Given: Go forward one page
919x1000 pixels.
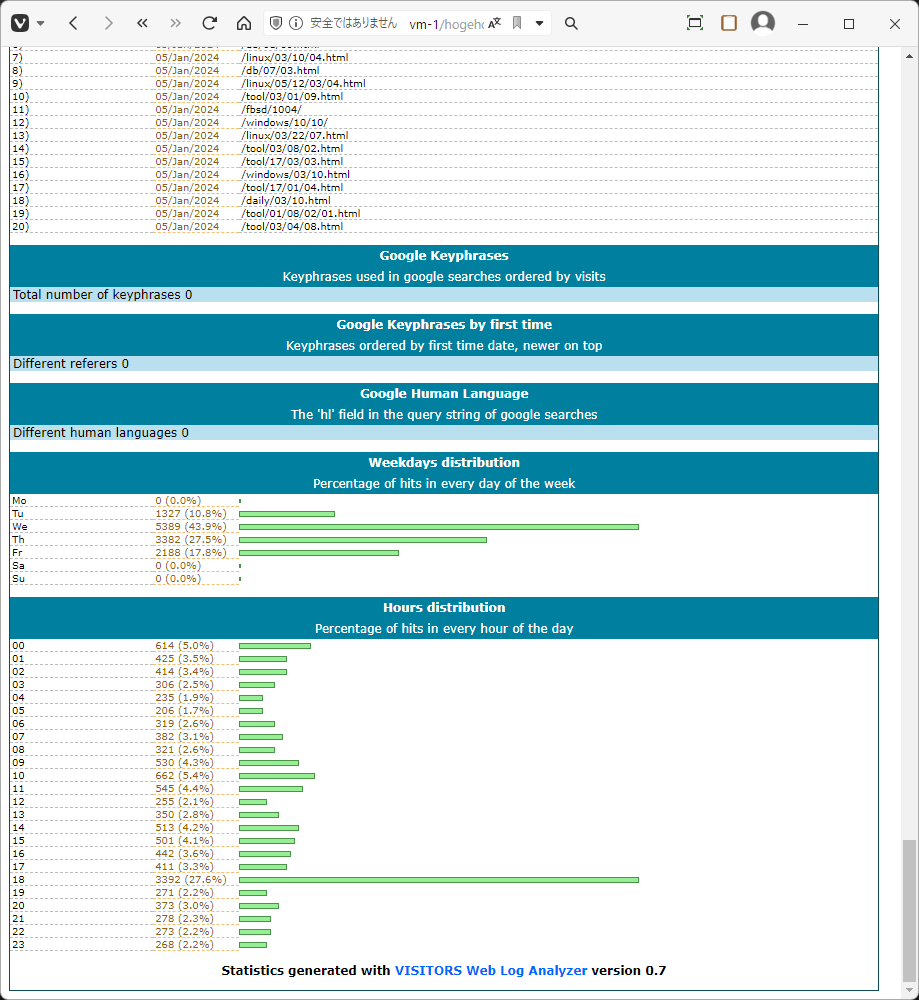Looking at the screenshot, I should (x=108, y=24).
